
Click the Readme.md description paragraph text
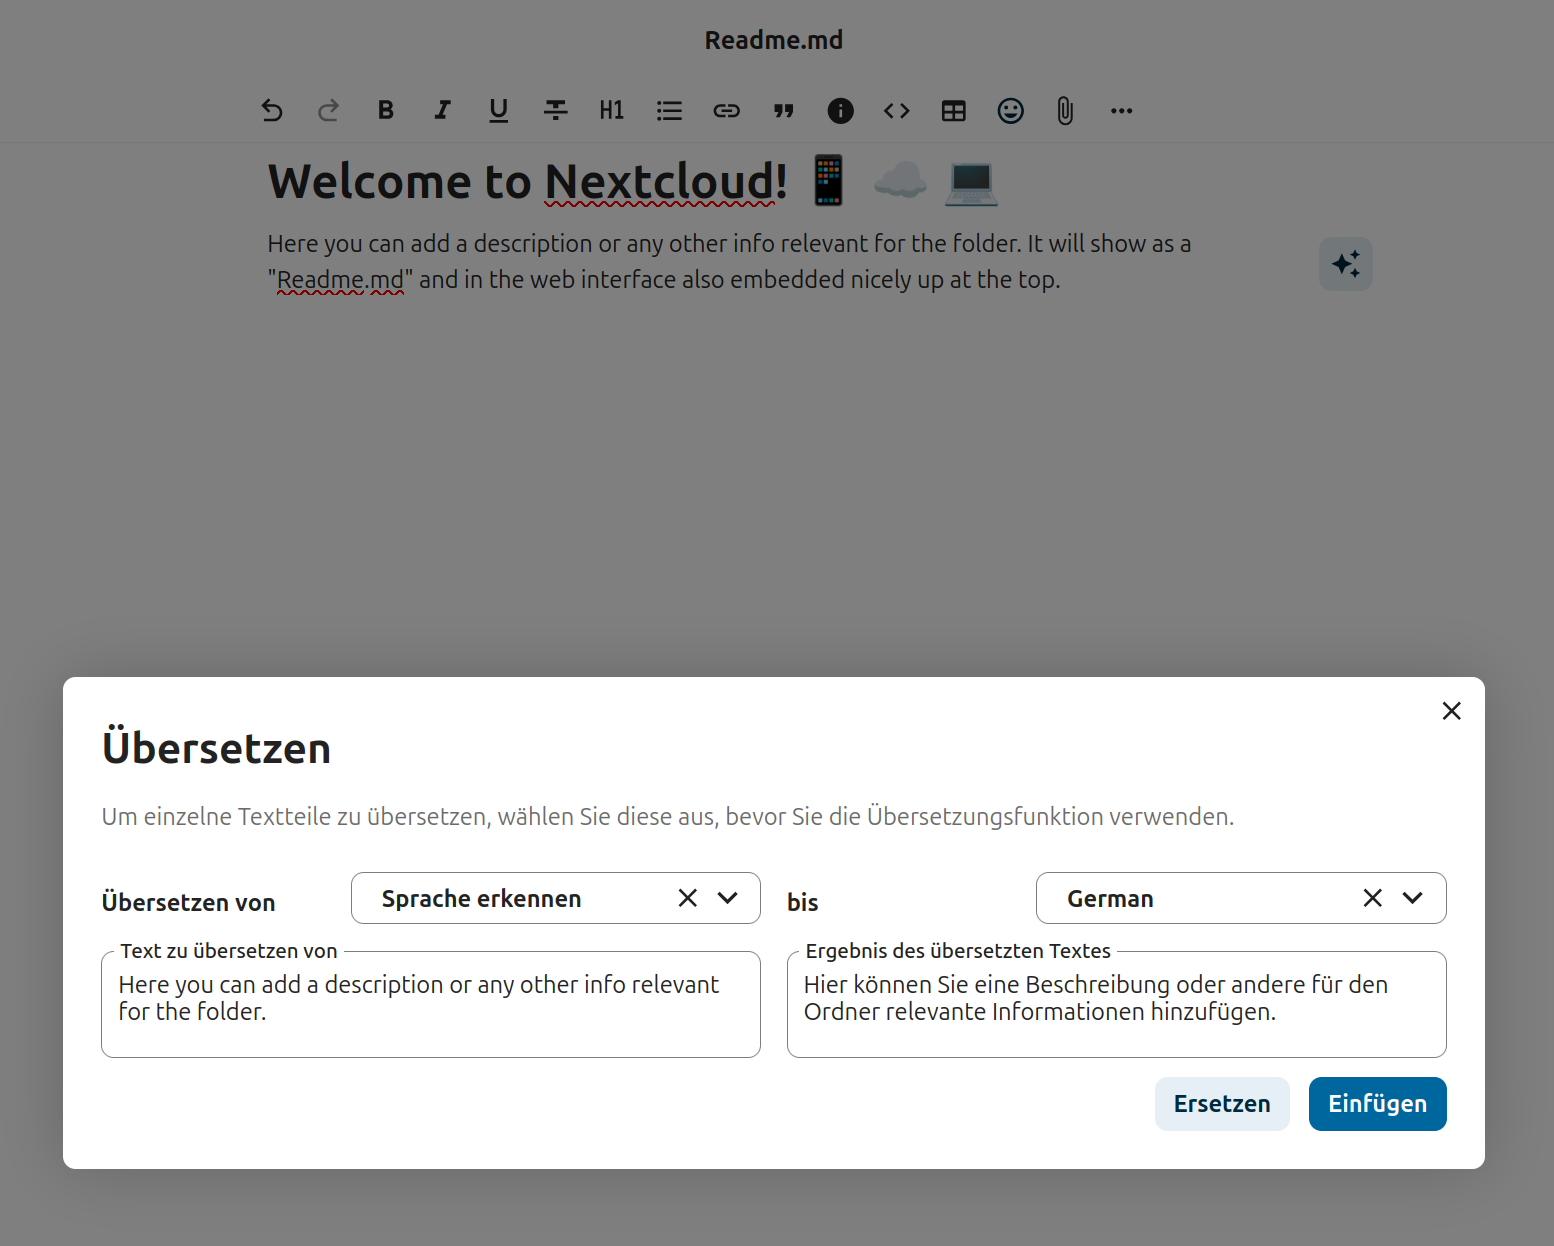point(729,262)
